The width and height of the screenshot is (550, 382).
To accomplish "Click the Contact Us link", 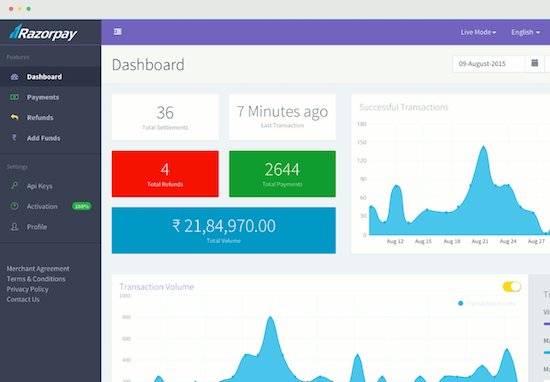I will (23, 299).
